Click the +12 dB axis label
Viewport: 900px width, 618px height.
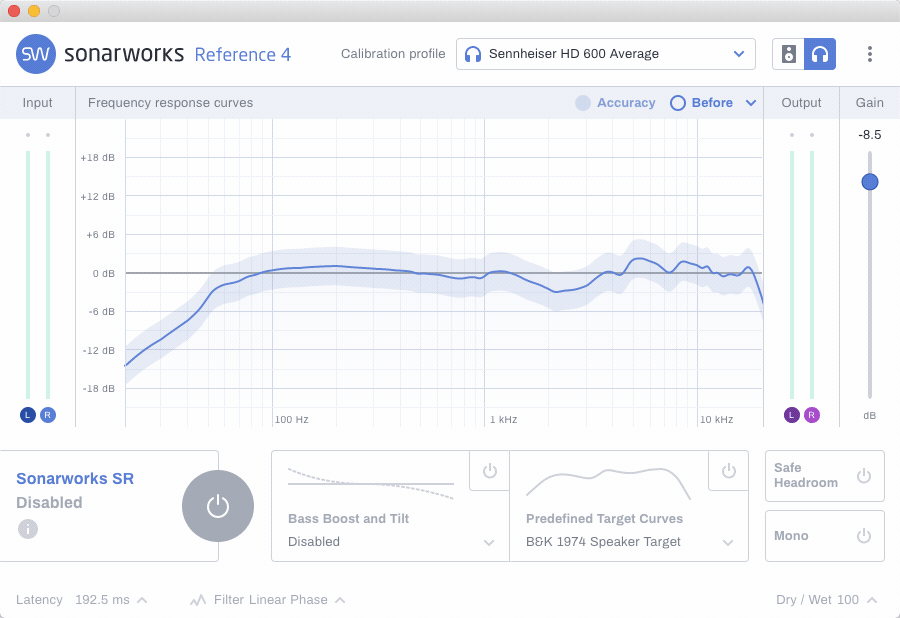(x=98, y=197)
